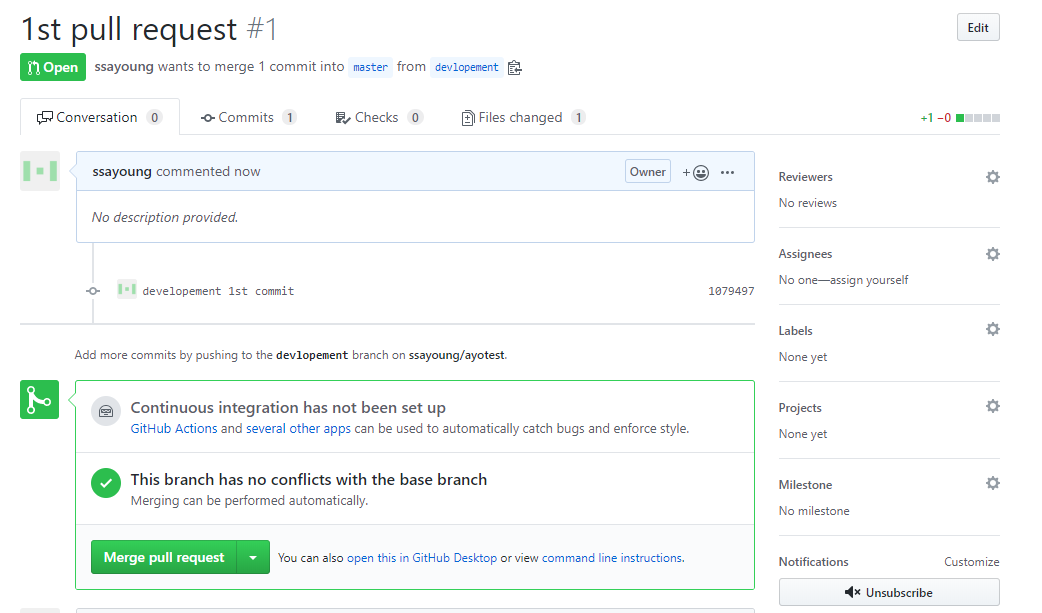The image size is (1042, 613).
Task: Click the Conversation tab speech bubble icon
Action: 45,118
